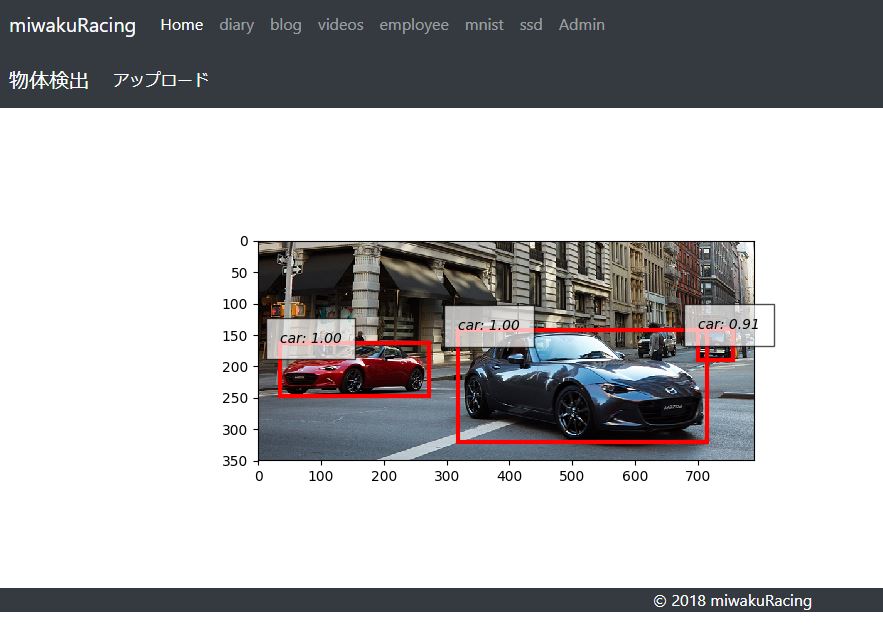Click the miwakuRacing brand logo link
883x632 pixels.
click(72, 25)
